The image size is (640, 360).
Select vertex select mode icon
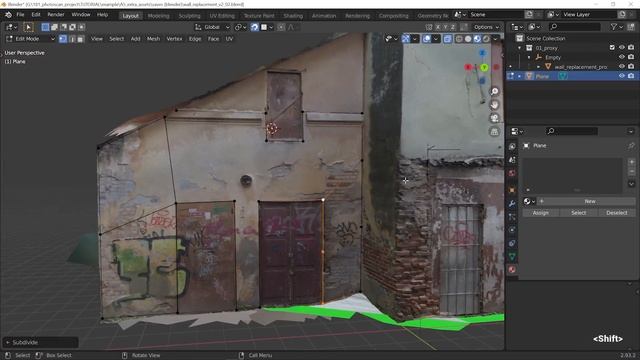(x=63, y=39)
